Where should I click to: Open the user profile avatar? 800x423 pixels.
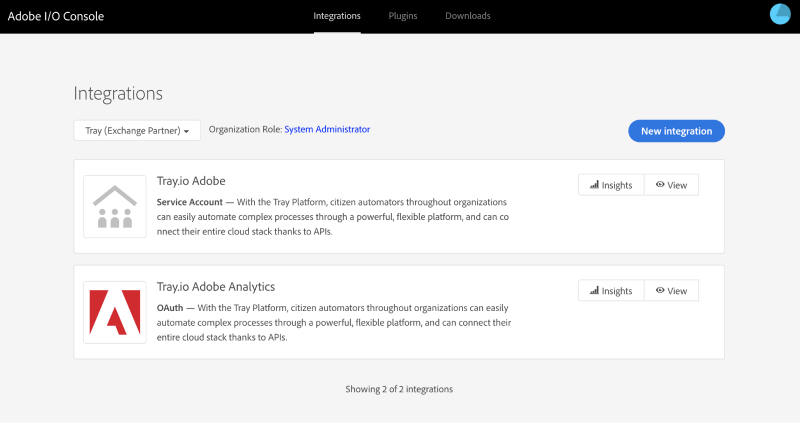tap(779, 15)
